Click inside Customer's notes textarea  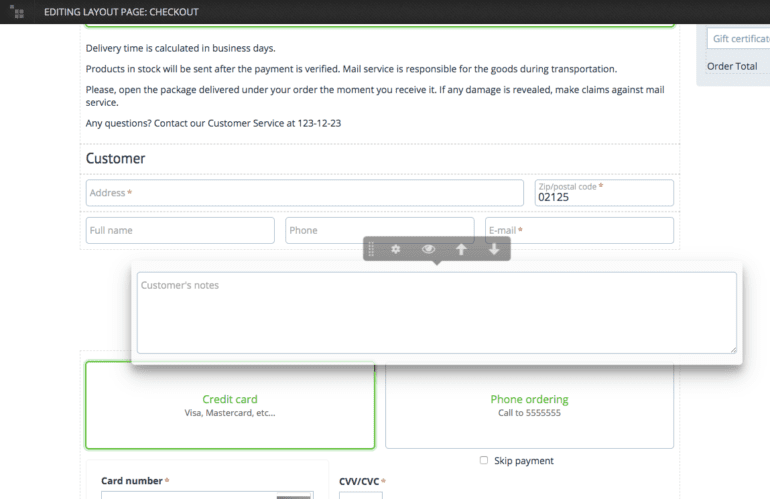coord(437,313)
